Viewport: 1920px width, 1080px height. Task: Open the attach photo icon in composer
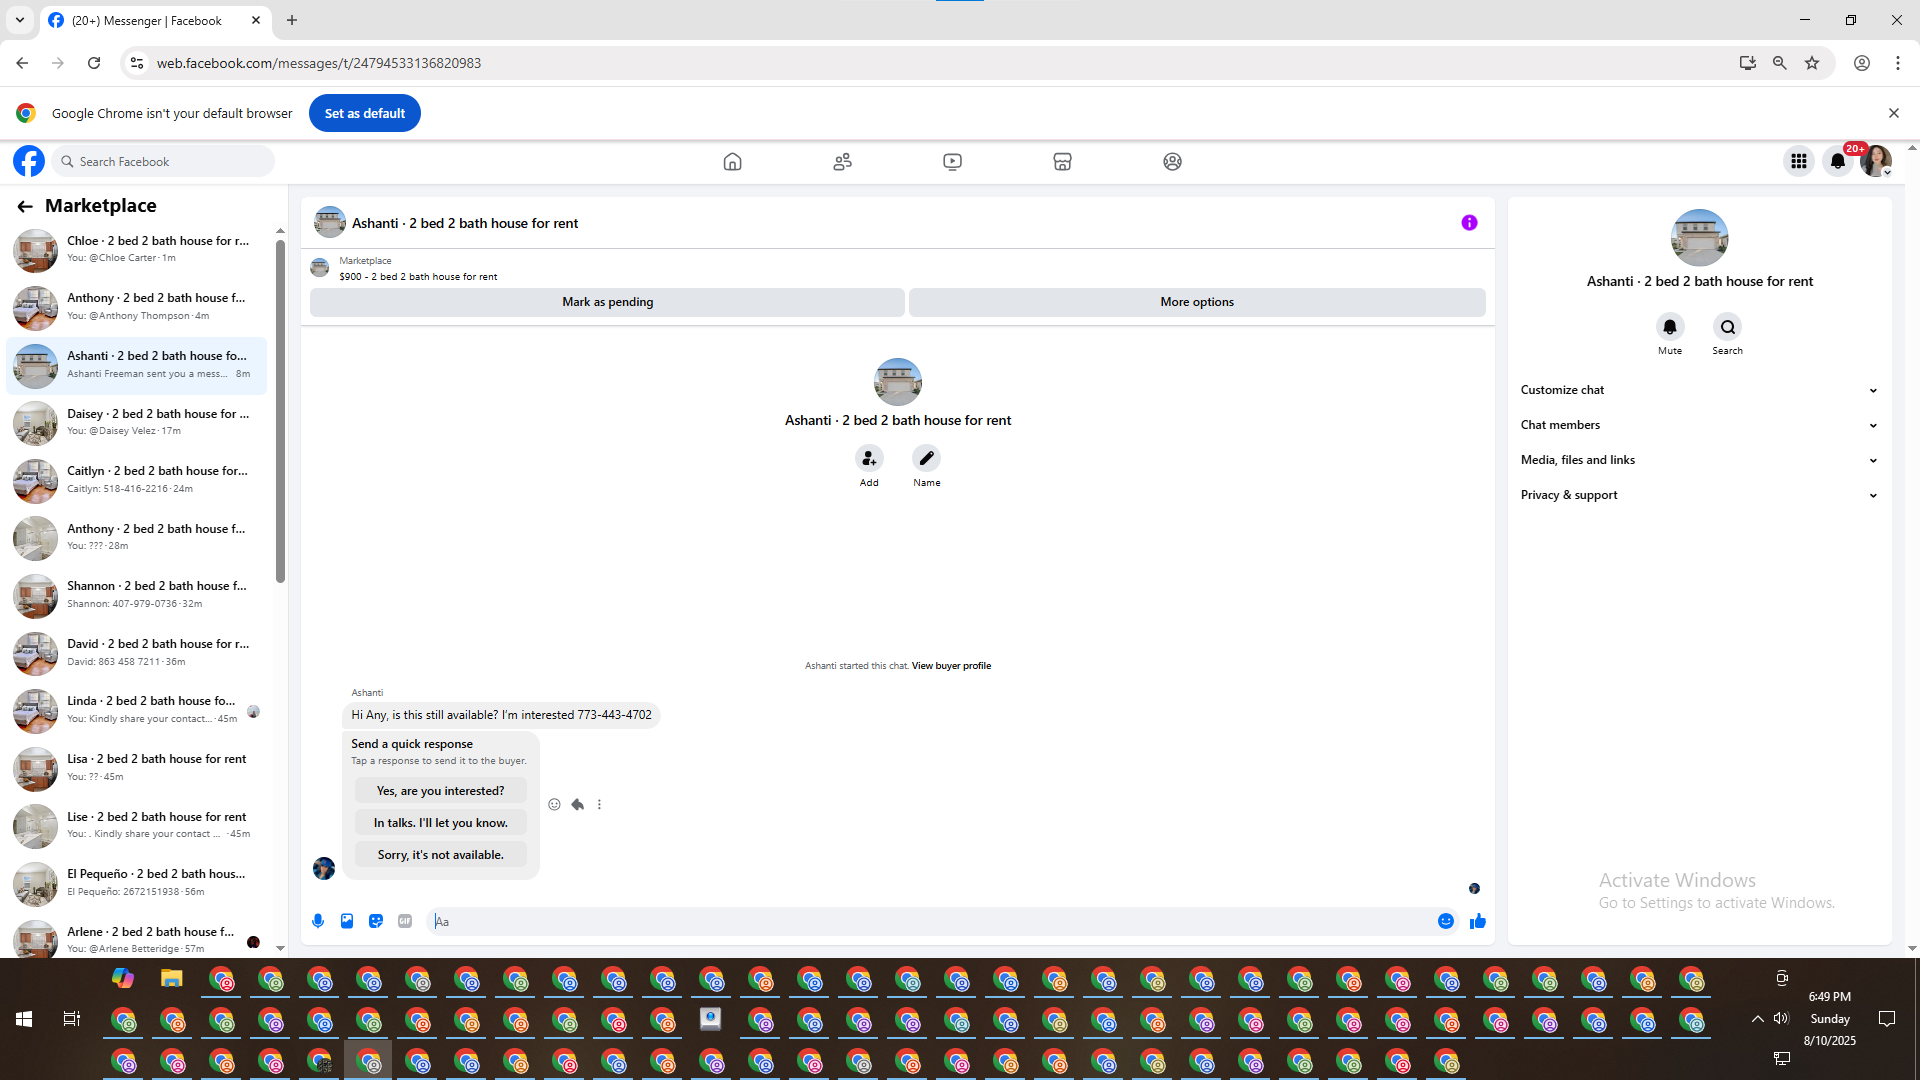(347, 921)
